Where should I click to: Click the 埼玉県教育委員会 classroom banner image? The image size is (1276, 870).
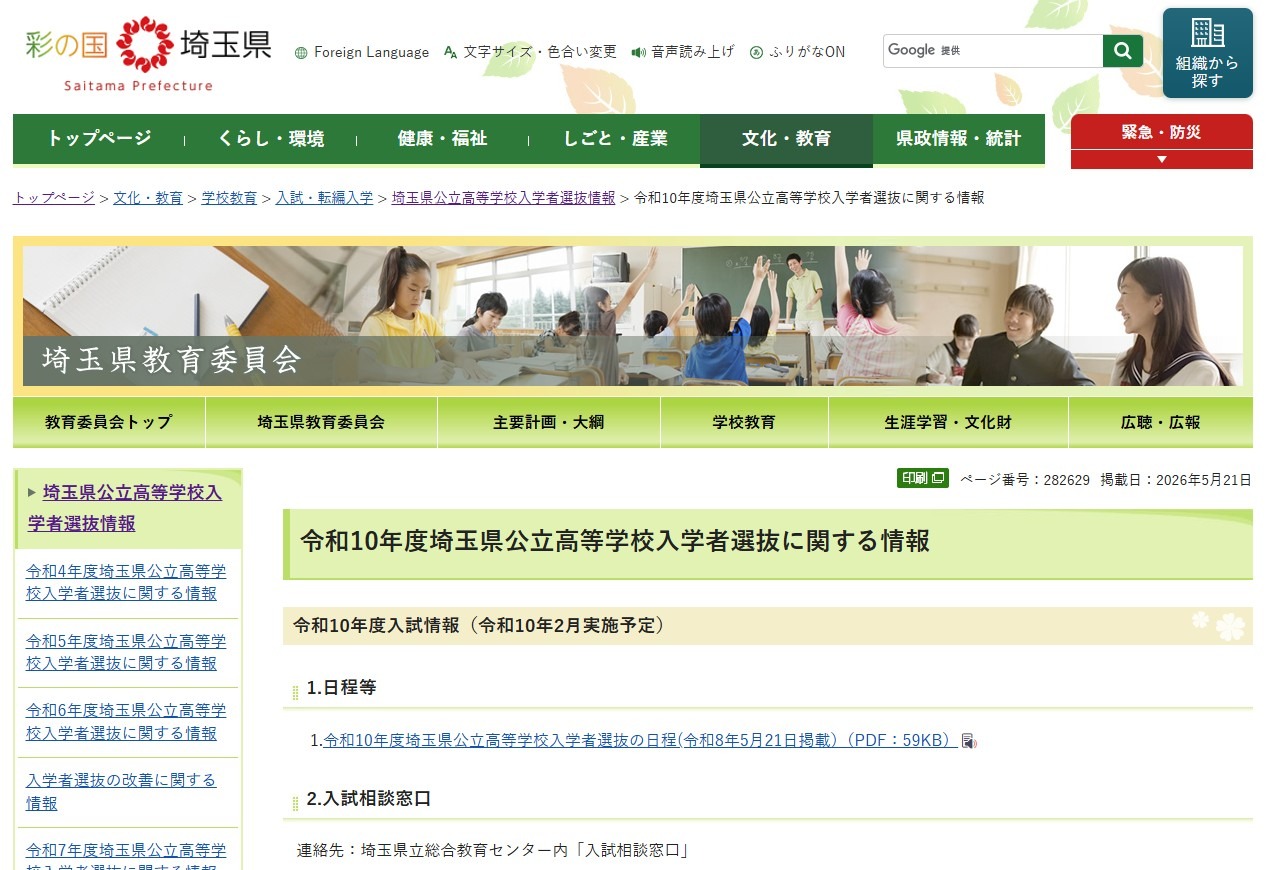(x=633, y=316)
